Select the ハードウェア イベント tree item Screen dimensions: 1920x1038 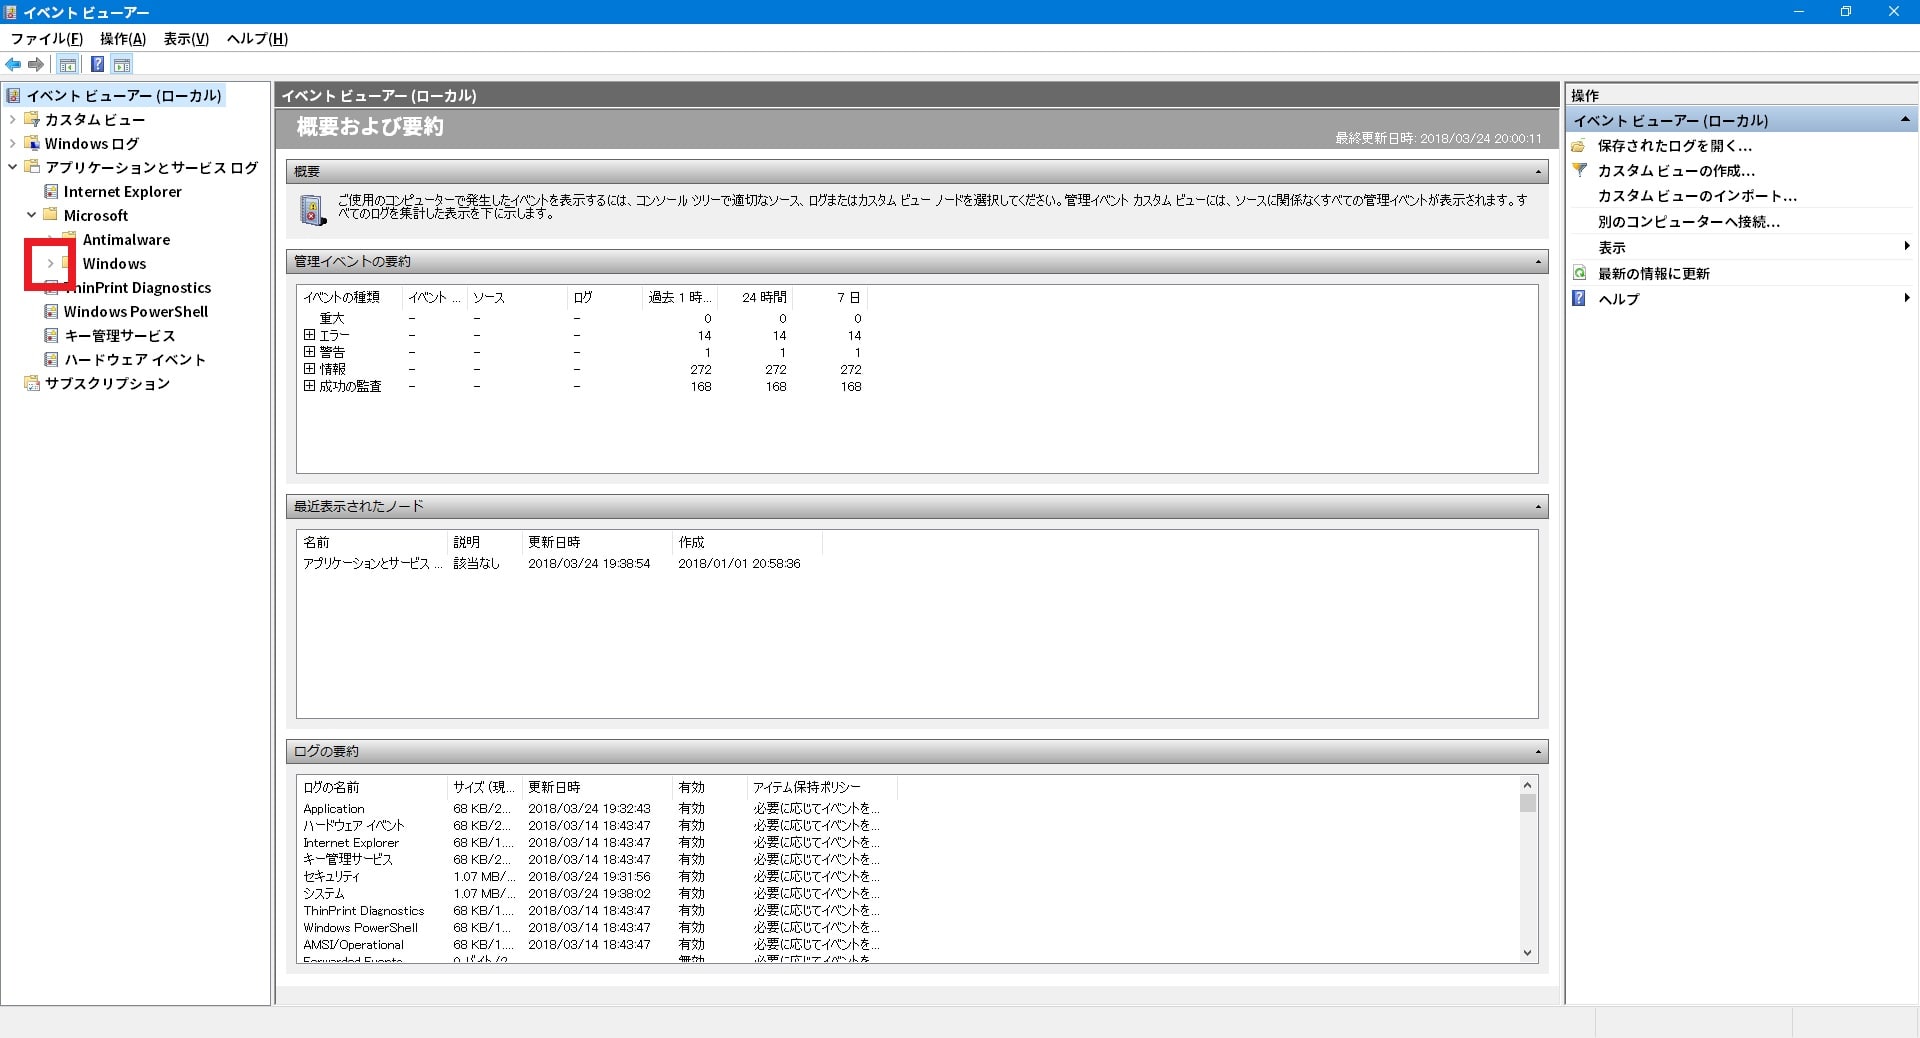tap(135, 360)
